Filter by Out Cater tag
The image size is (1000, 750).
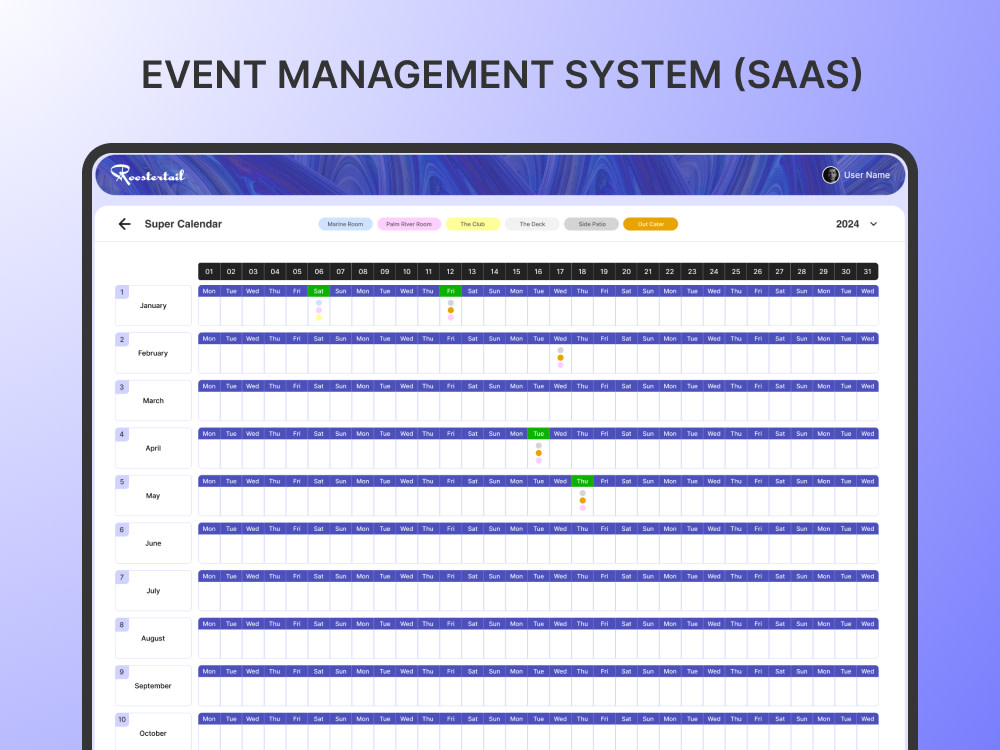(651, 224)
